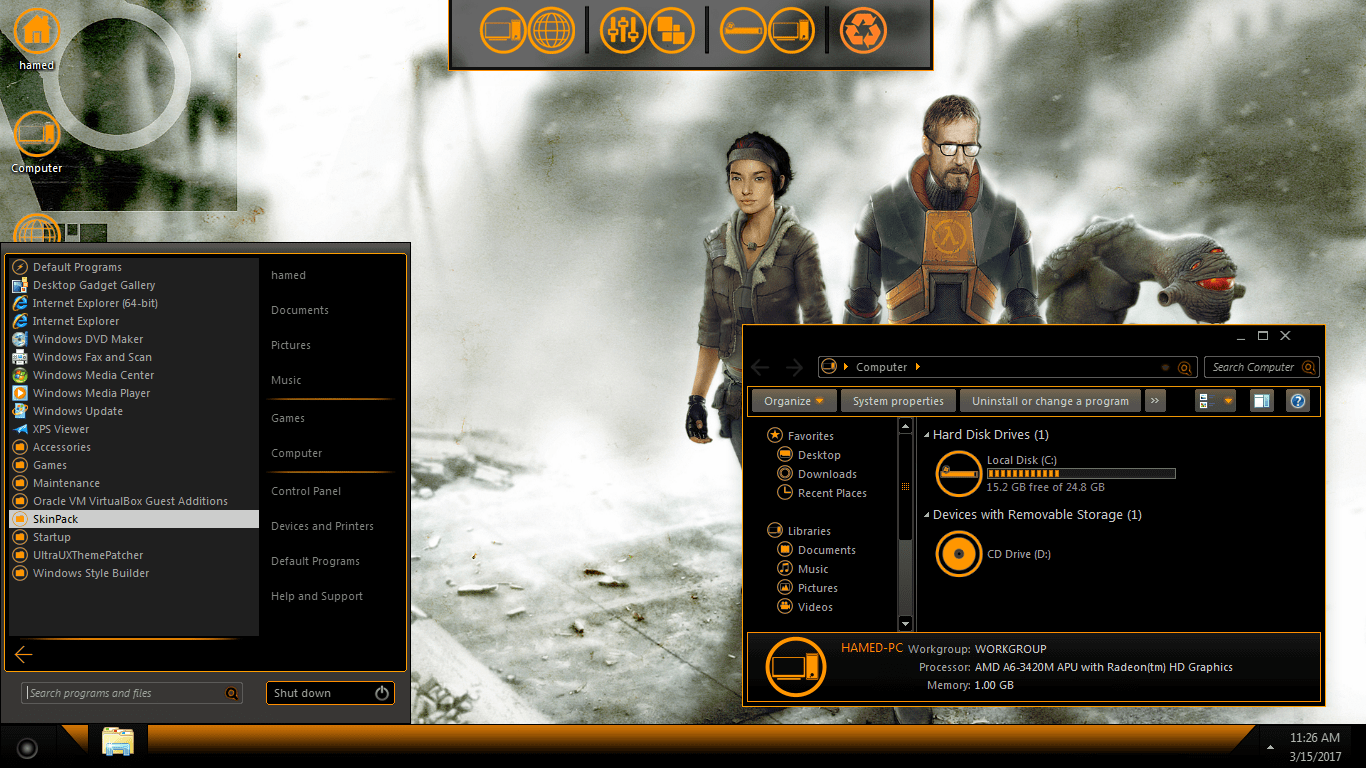
Task: Click the Local Disk (C:) capacity bar
Action: click(x=1081, y=474)
